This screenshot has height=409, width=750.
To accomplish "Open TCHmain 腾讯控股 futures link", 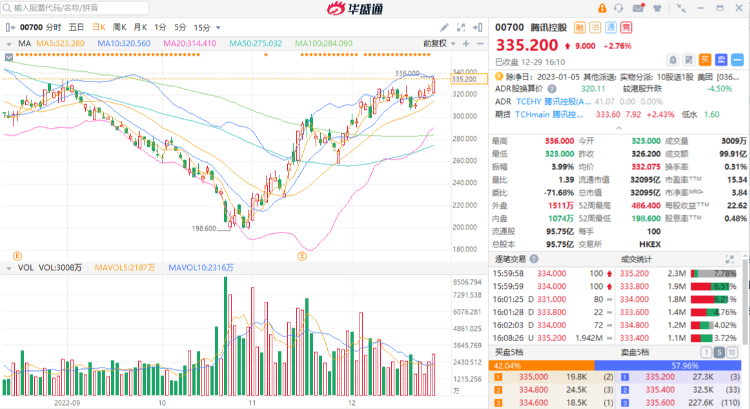I will tap(549, 114).
